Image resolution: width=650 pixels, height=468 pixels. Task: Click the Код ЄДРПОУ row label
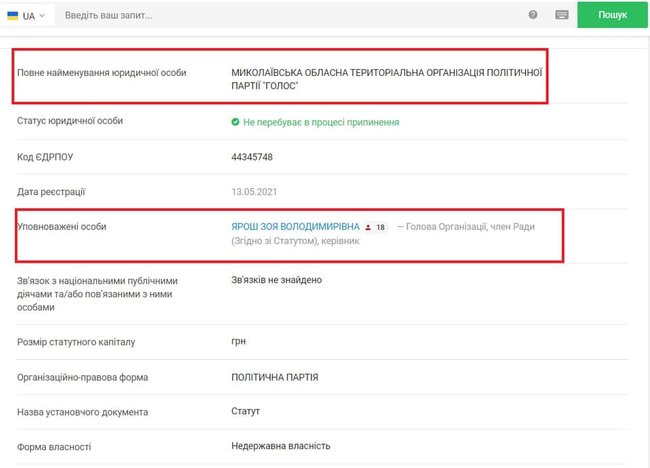coord(47,157)
